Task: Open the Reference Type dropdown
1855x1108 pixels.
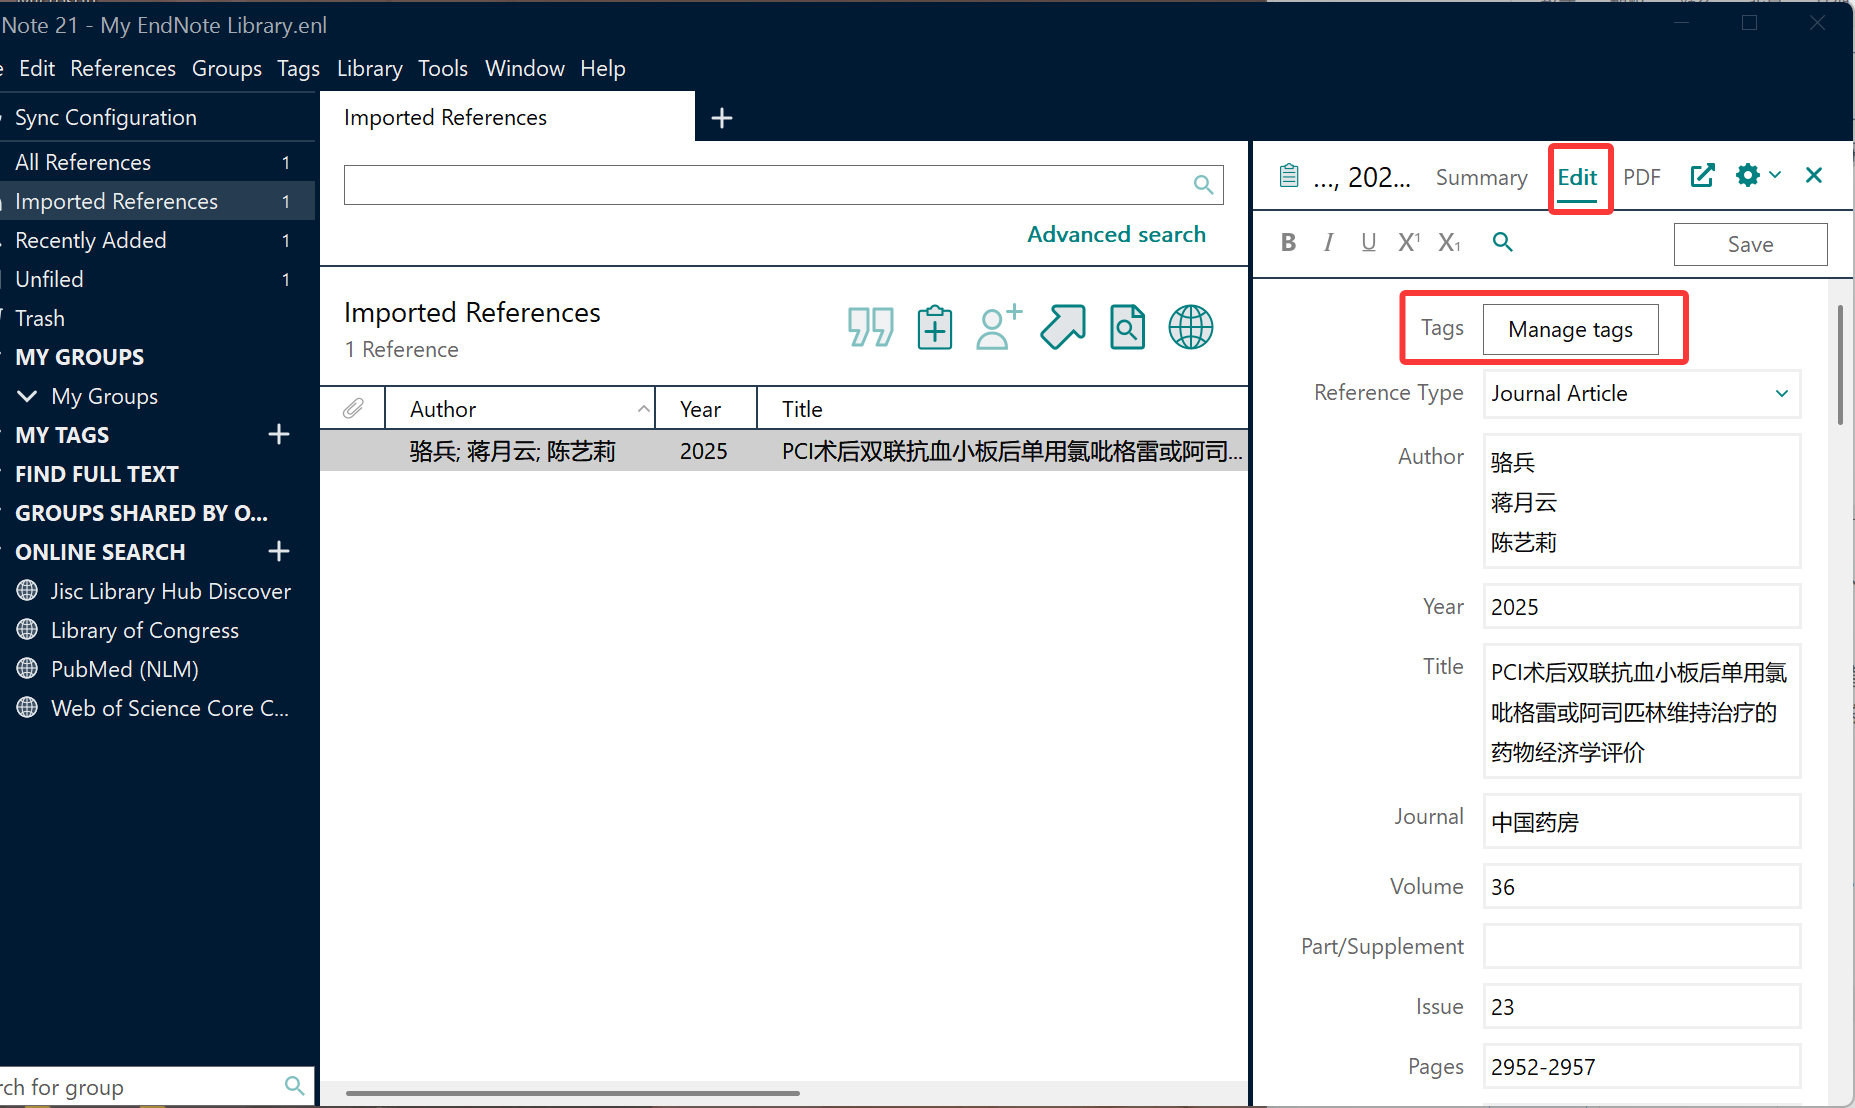Action: pos(1642,394)
